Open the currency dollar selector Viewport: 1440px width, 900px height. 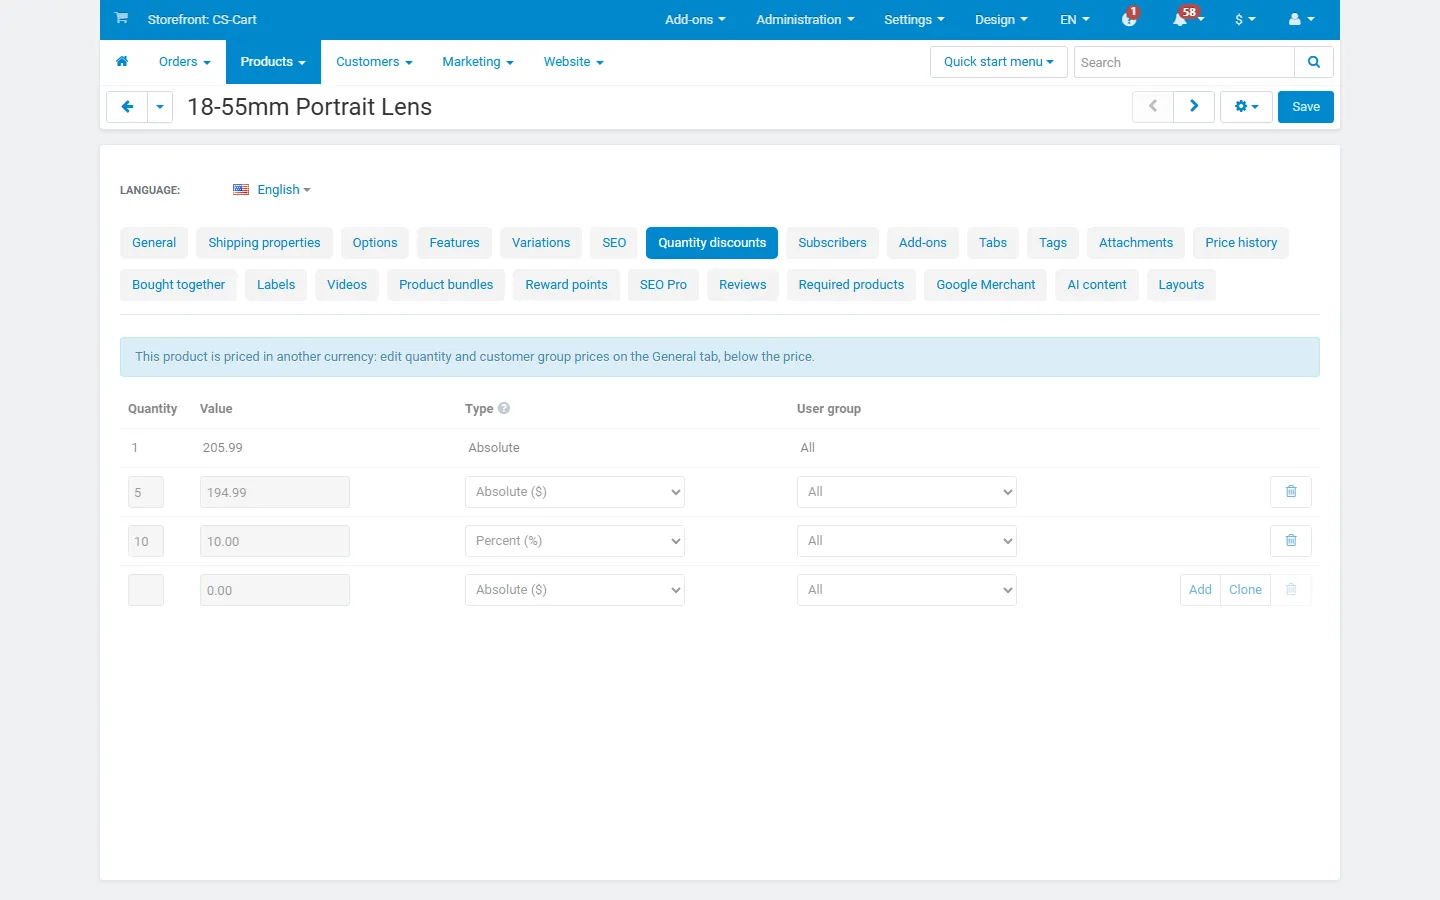[1245, 19]
